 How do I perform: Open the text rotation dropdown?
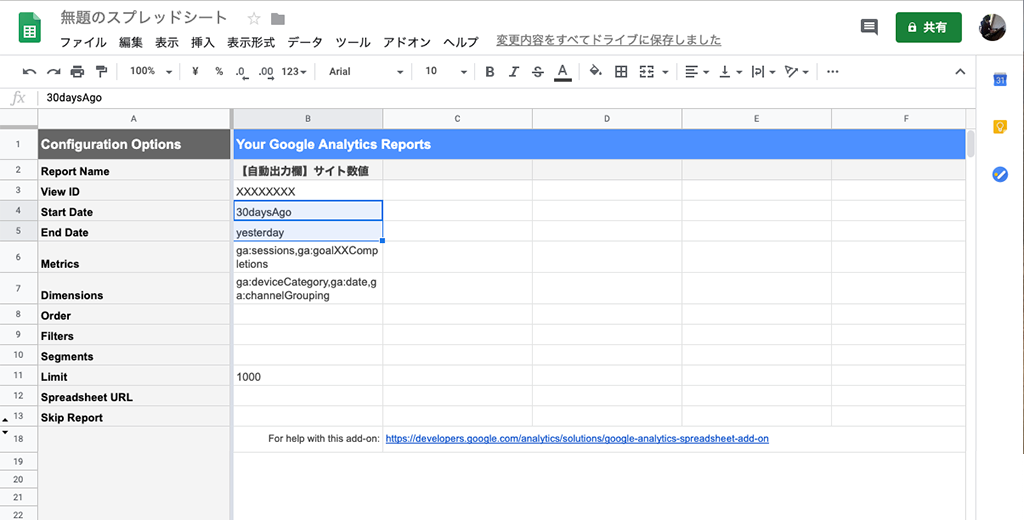pos(797,72)
